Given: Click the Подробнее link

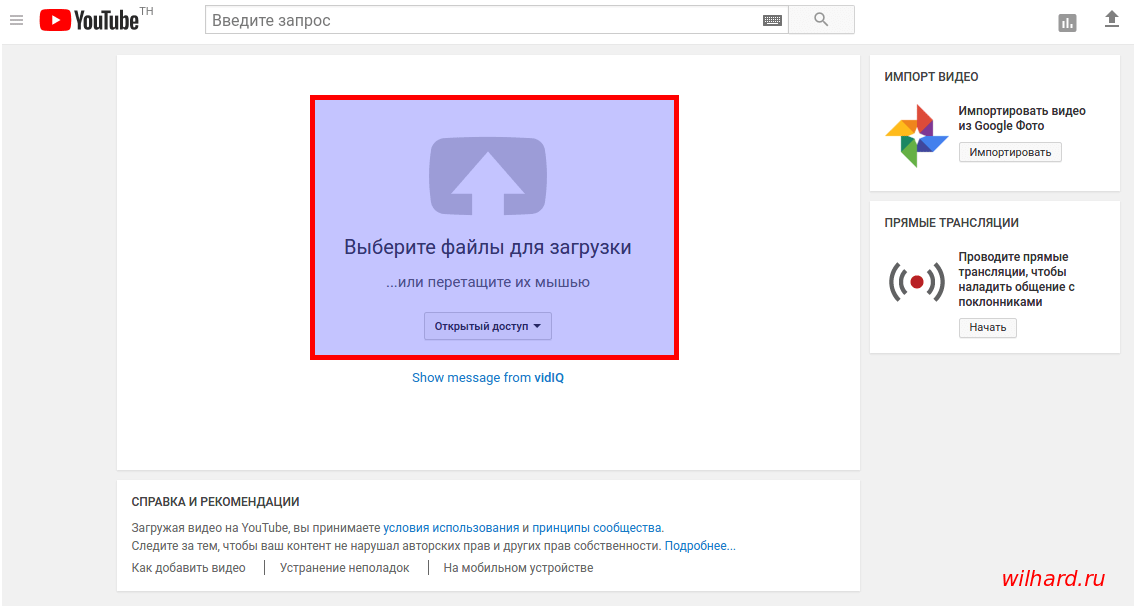Looking at the screenshot, I should [x=700, y=546].
